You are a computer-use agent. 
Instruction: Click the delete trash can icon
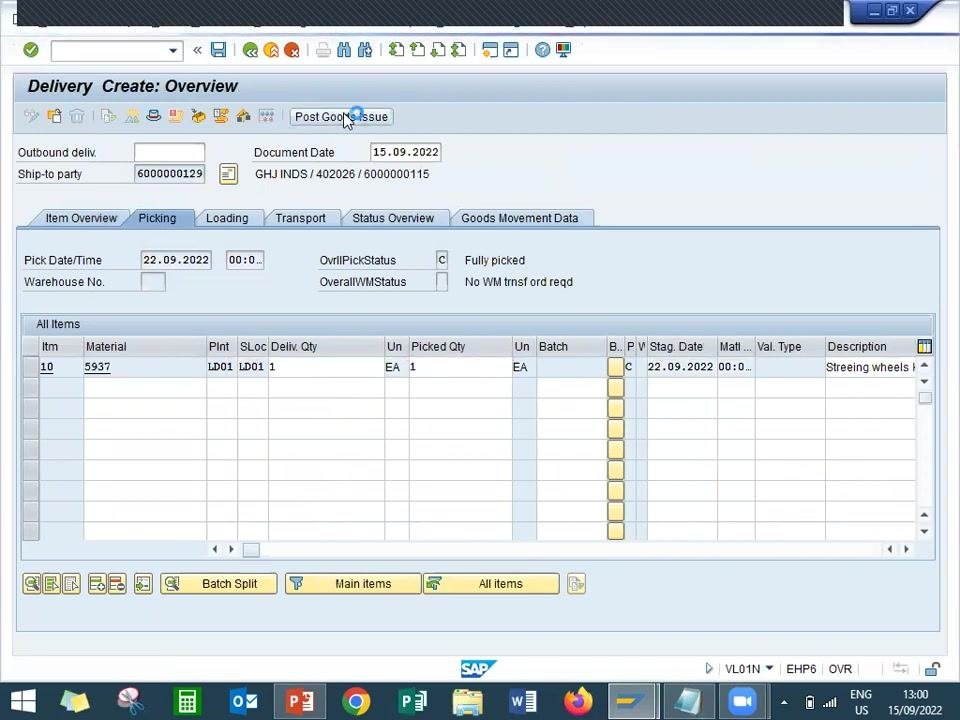click(x=77, y=116)
